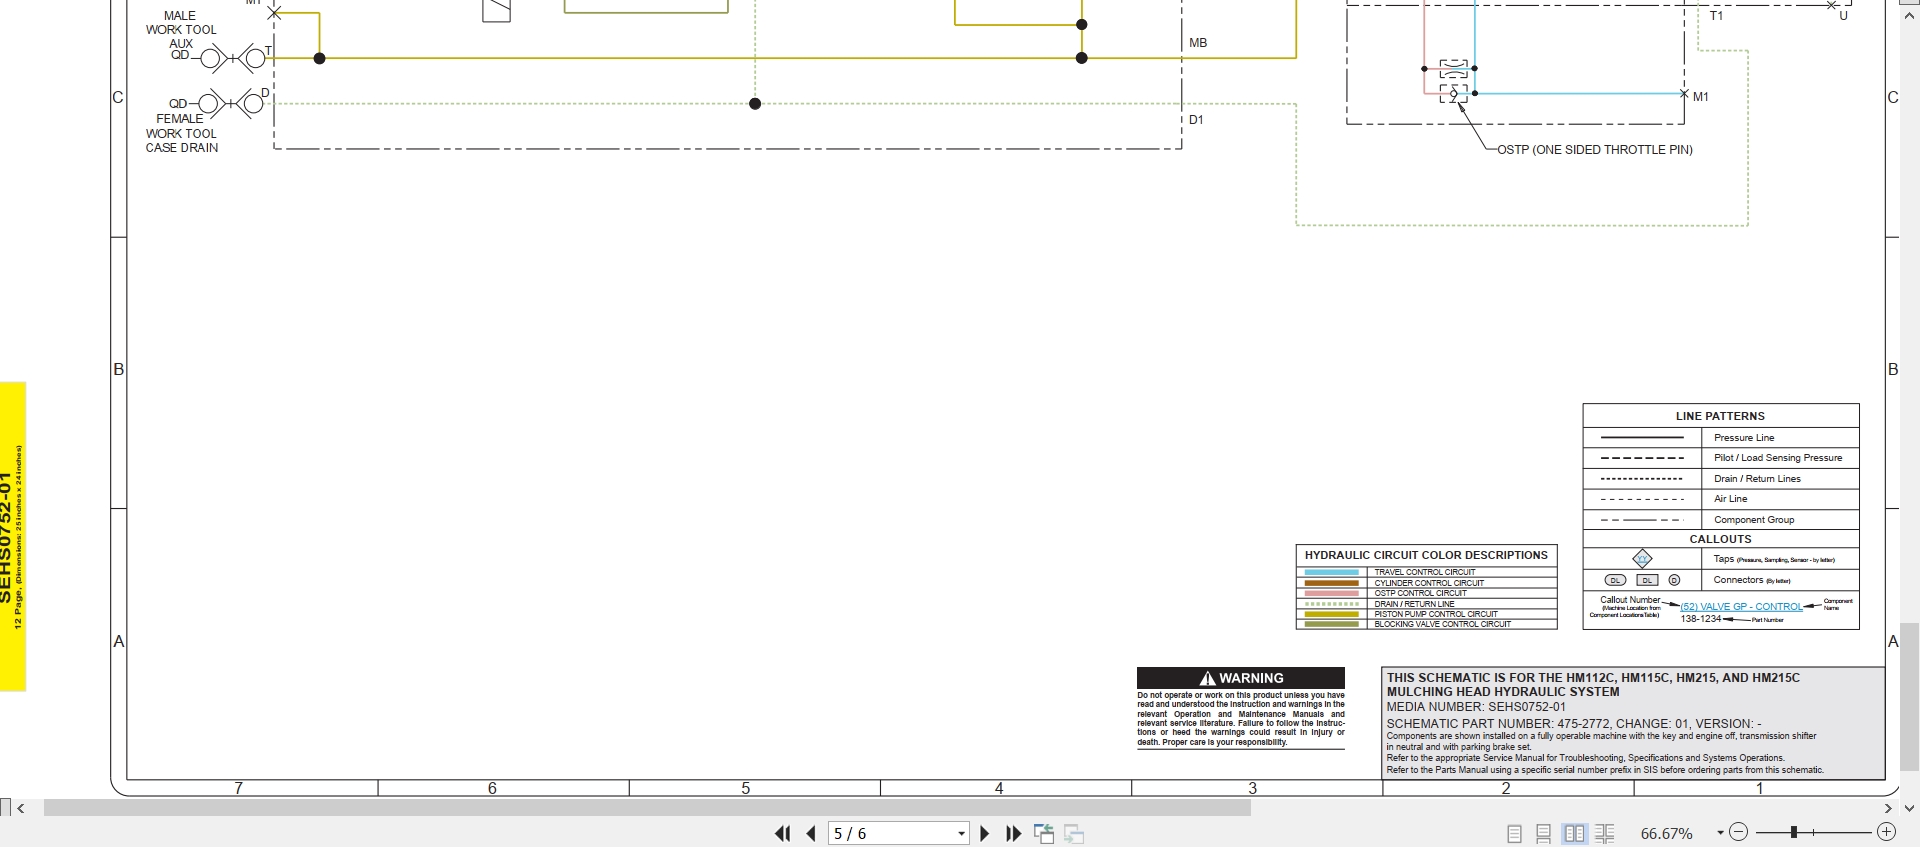Image resolution: width=1920 pixels, height=847 pixels.
Task: Click the PISTON PUMP CONTROL CIRCUIT legend row
Action: pos(1426,614)
